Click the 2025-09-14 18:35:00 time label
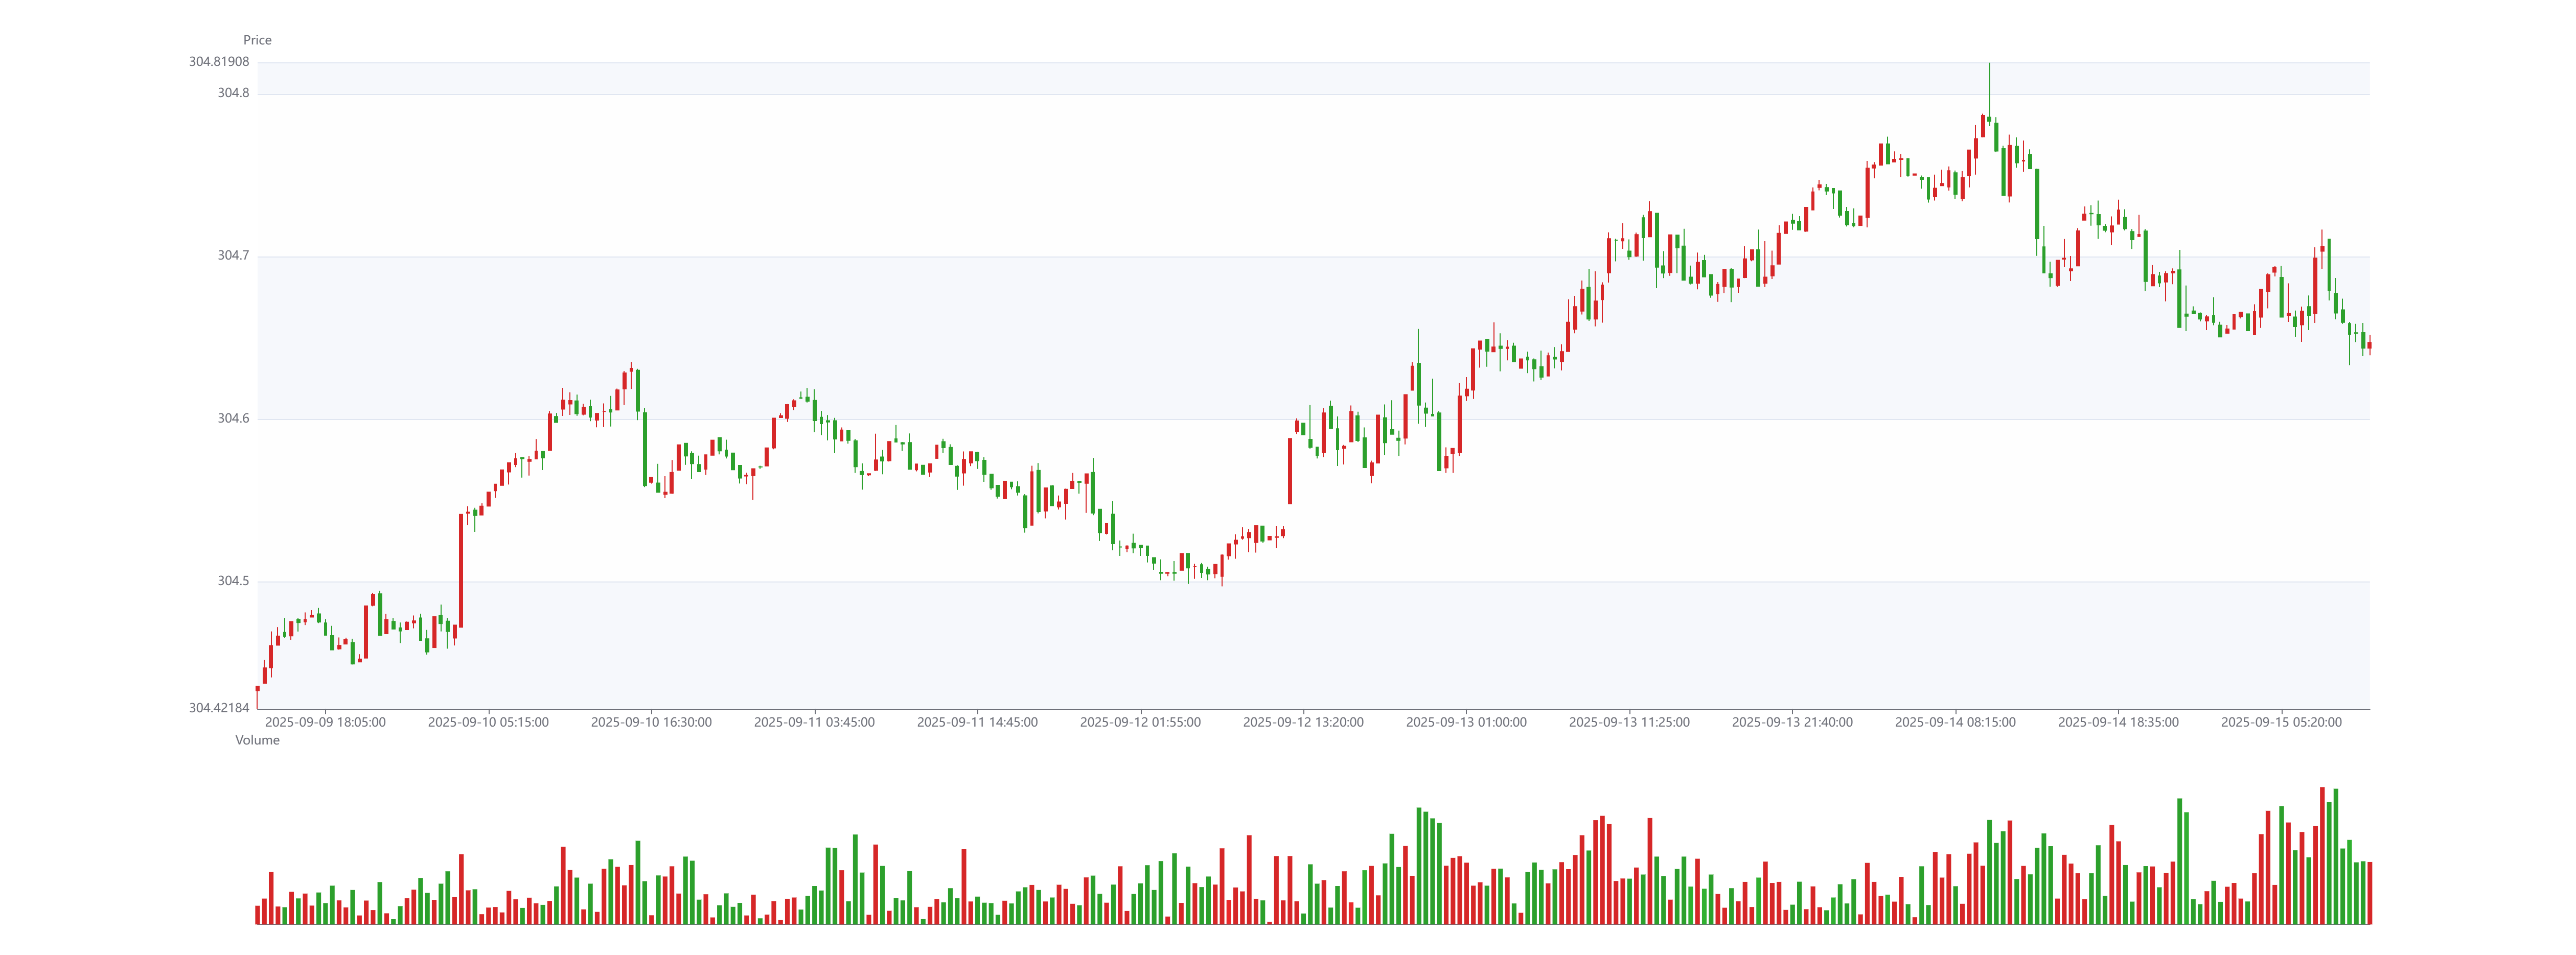 pos(2118,722)
